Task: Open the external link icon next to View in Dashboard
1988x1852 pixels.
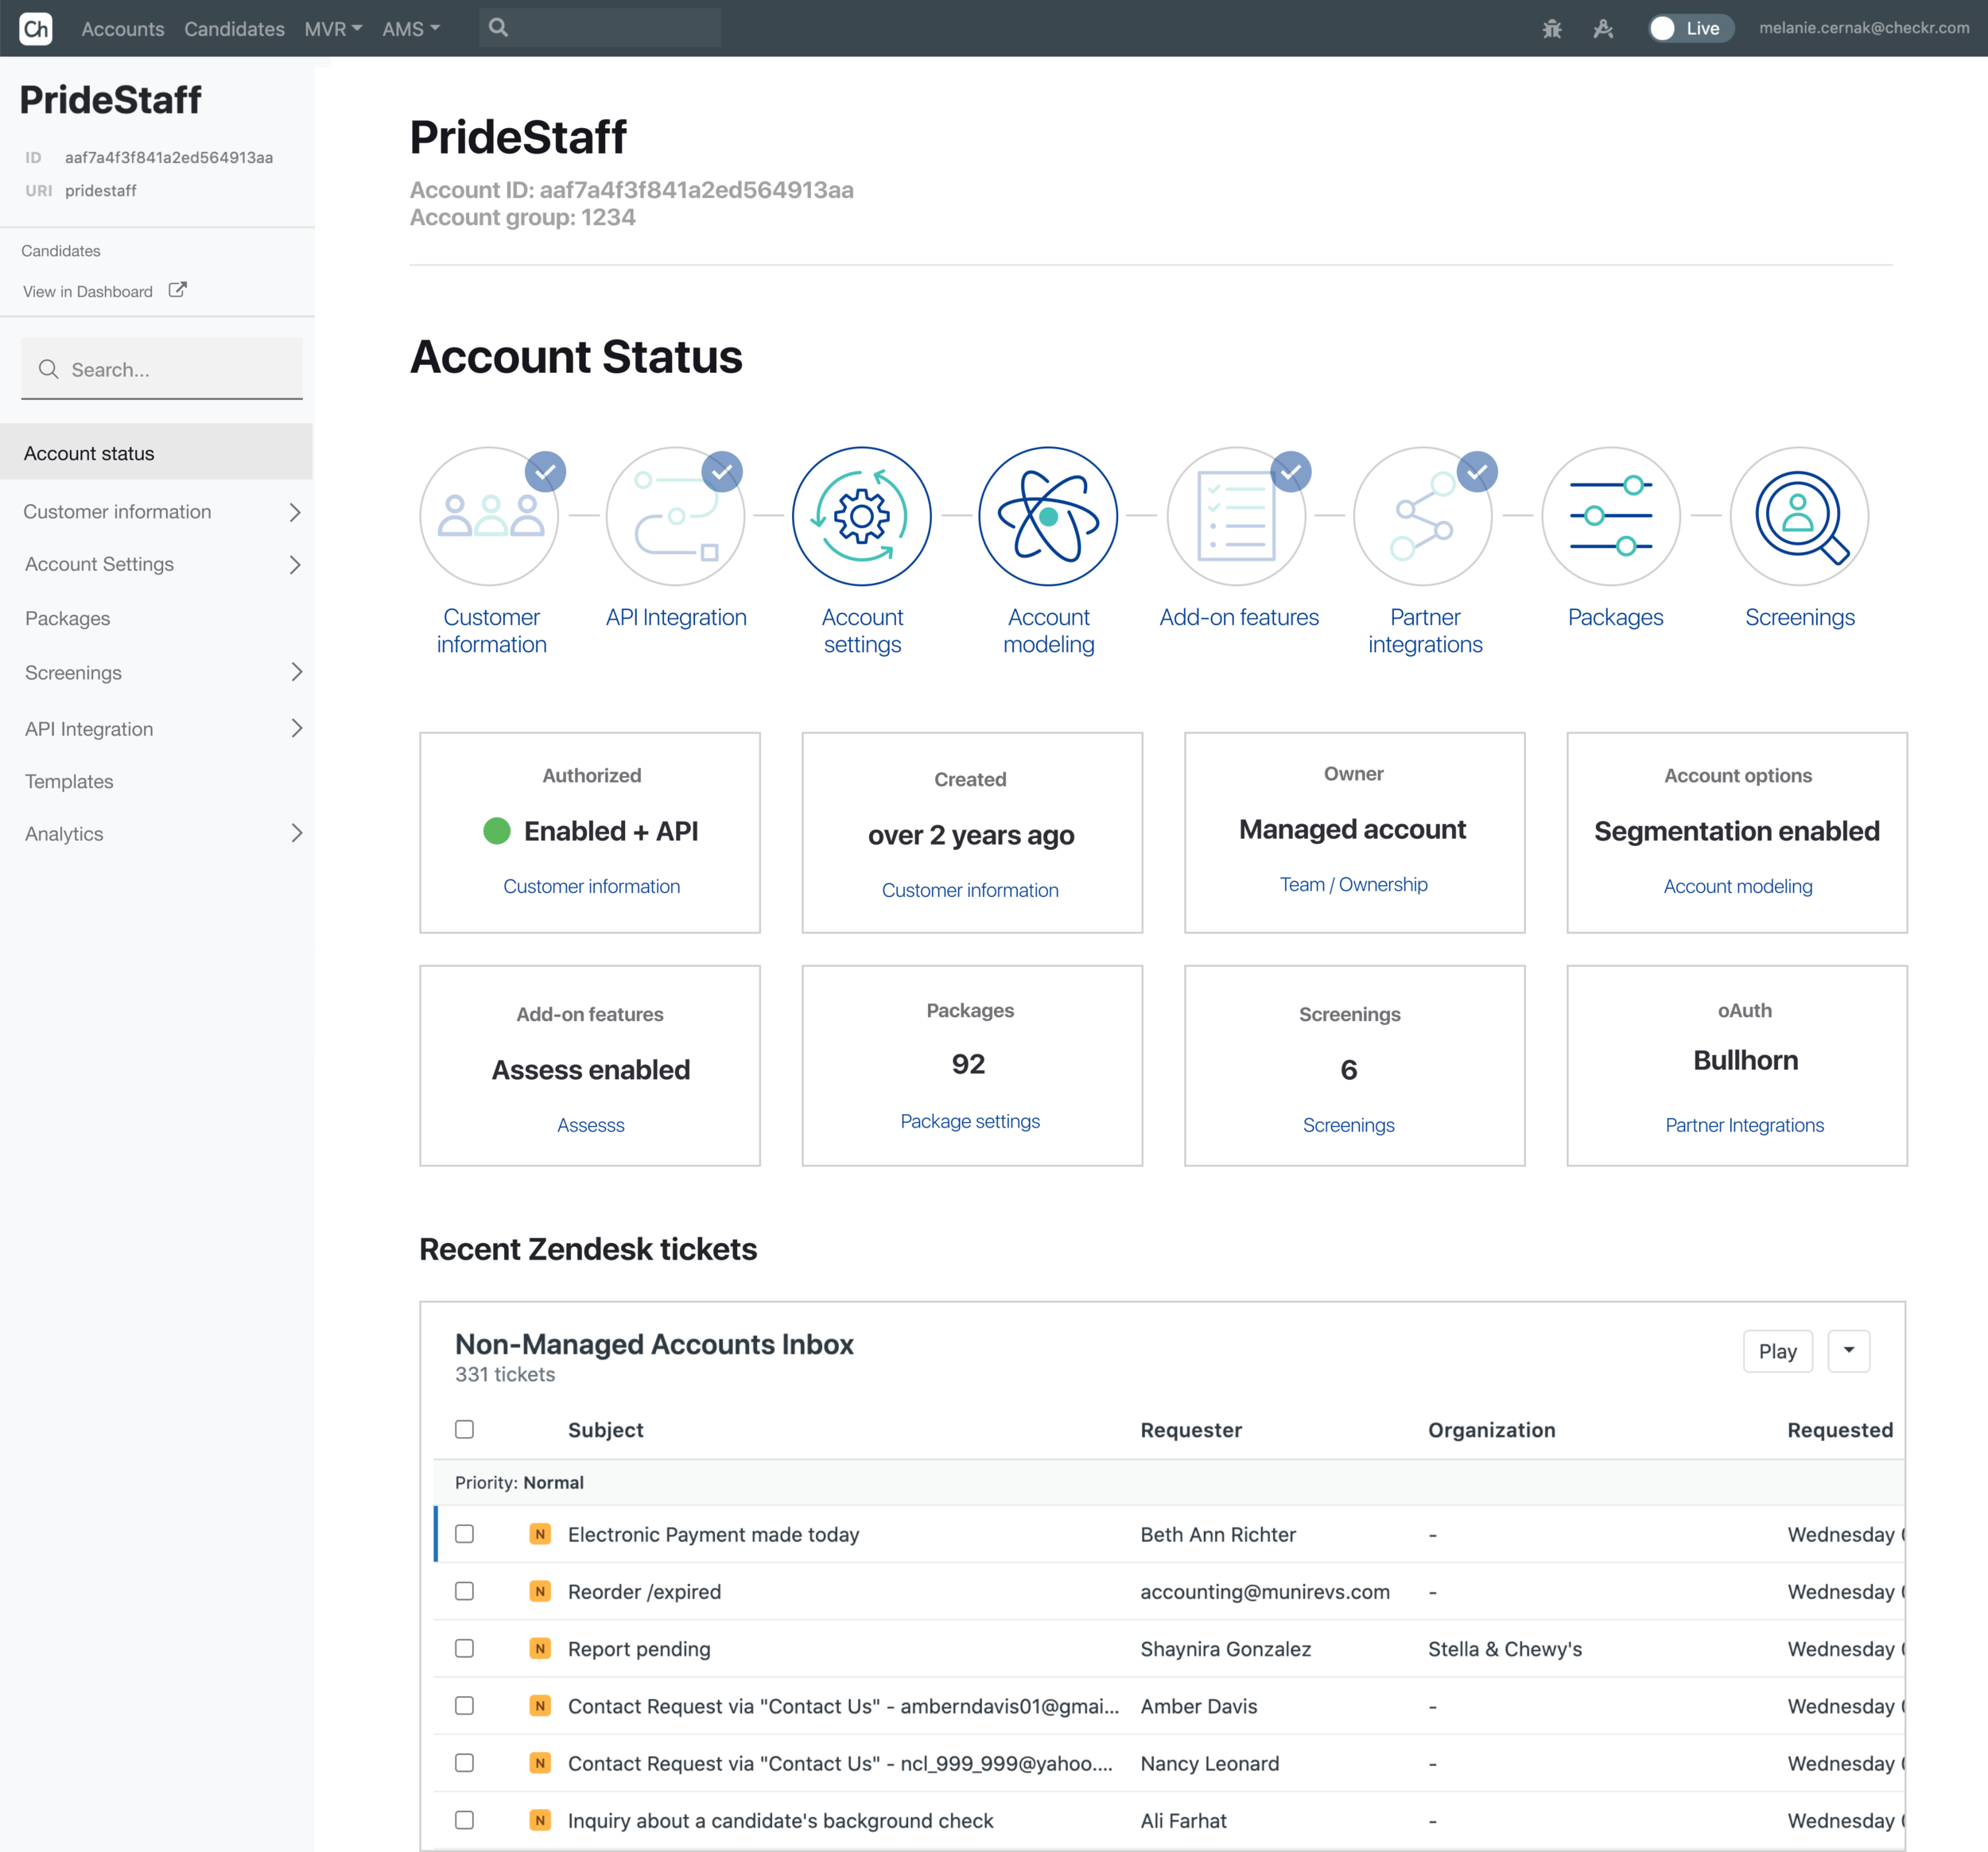Action: coord(177,290)
